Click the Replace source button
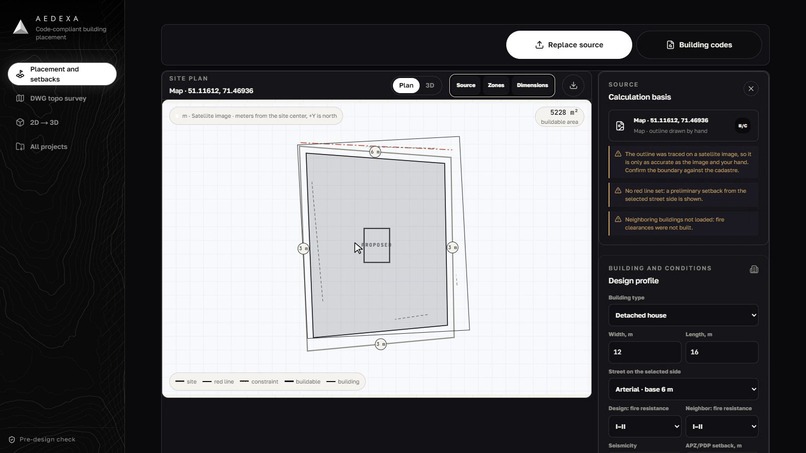Viewport: 806px width, 453px height. (x=569, y=45)
